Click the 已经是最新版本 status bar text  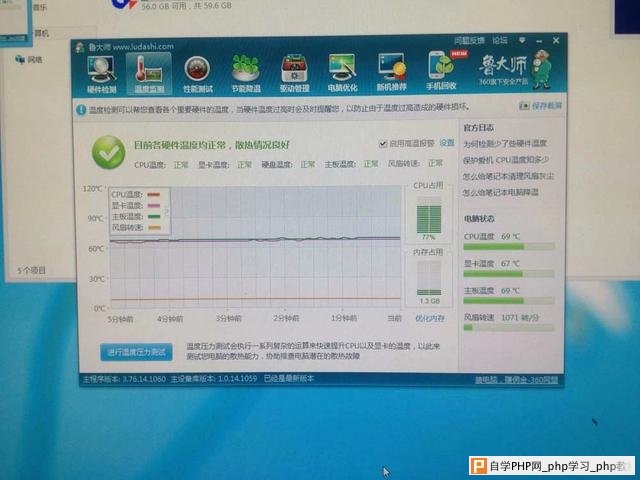coord(289,379)
